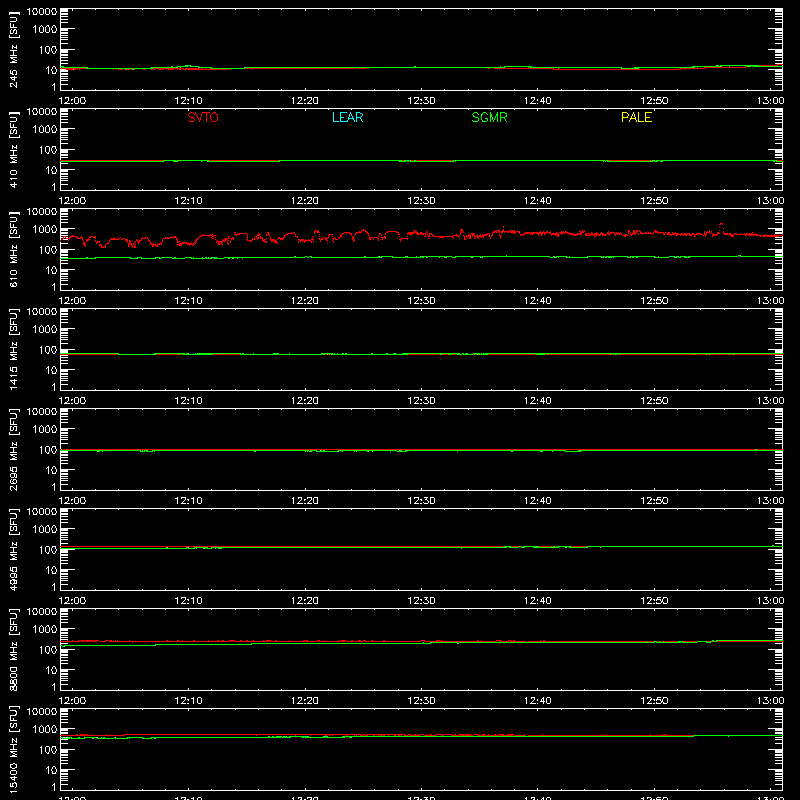The image size is (800, 800).
Task: Click the 10000 y-tick of the 245 MHz panel
Action: (x=42, y=12)
